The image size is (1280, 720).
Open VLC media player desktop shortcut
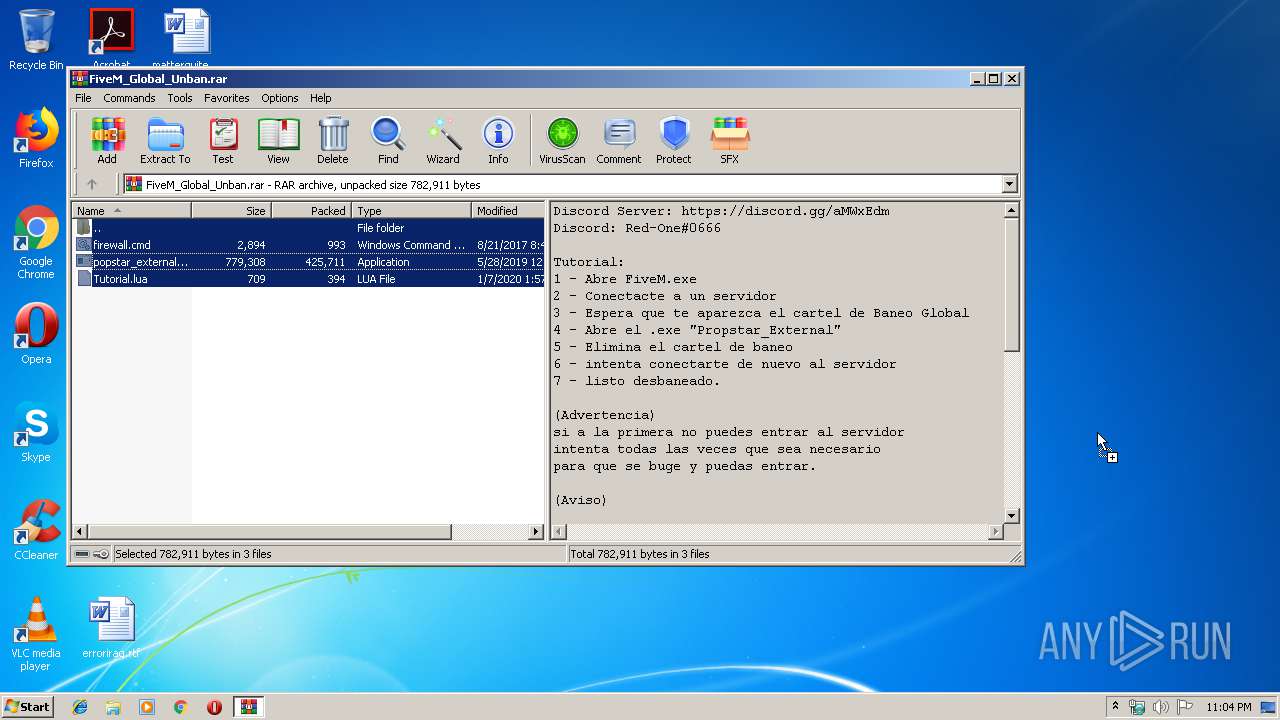click(x=36, y=634)
